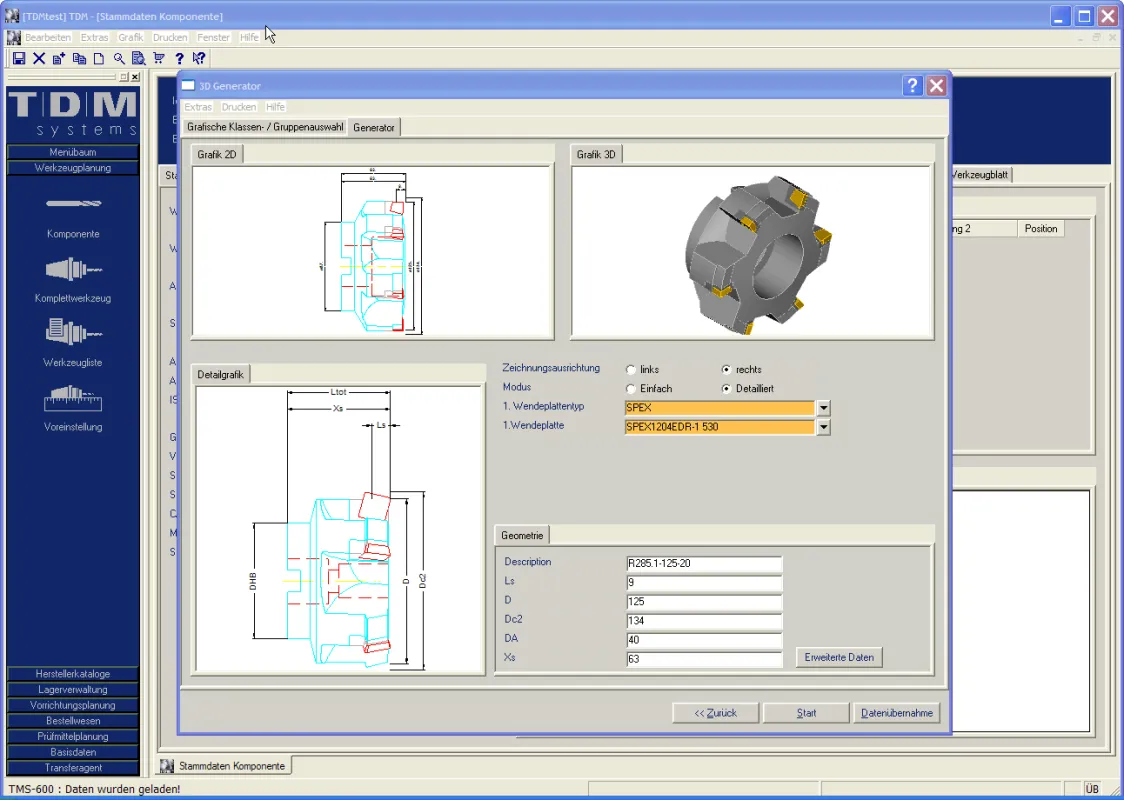Open the Bestellwesen sidebar section
Image resolution: width=1124 pixels, height=800 pixels.
tap(73, 721)
